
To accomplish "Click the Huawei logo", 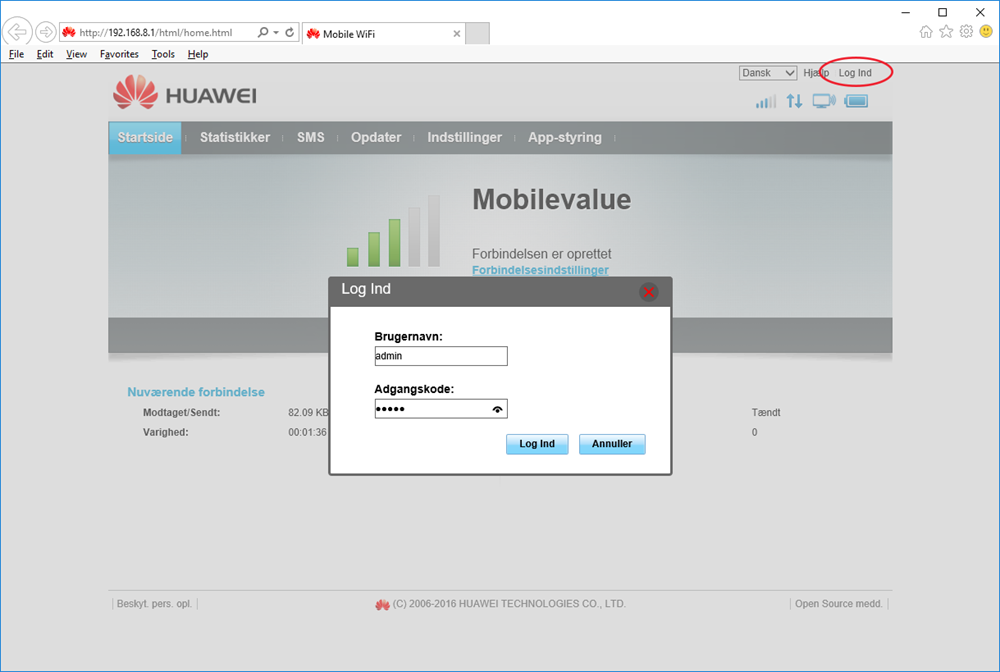I will tap(185, 93).
